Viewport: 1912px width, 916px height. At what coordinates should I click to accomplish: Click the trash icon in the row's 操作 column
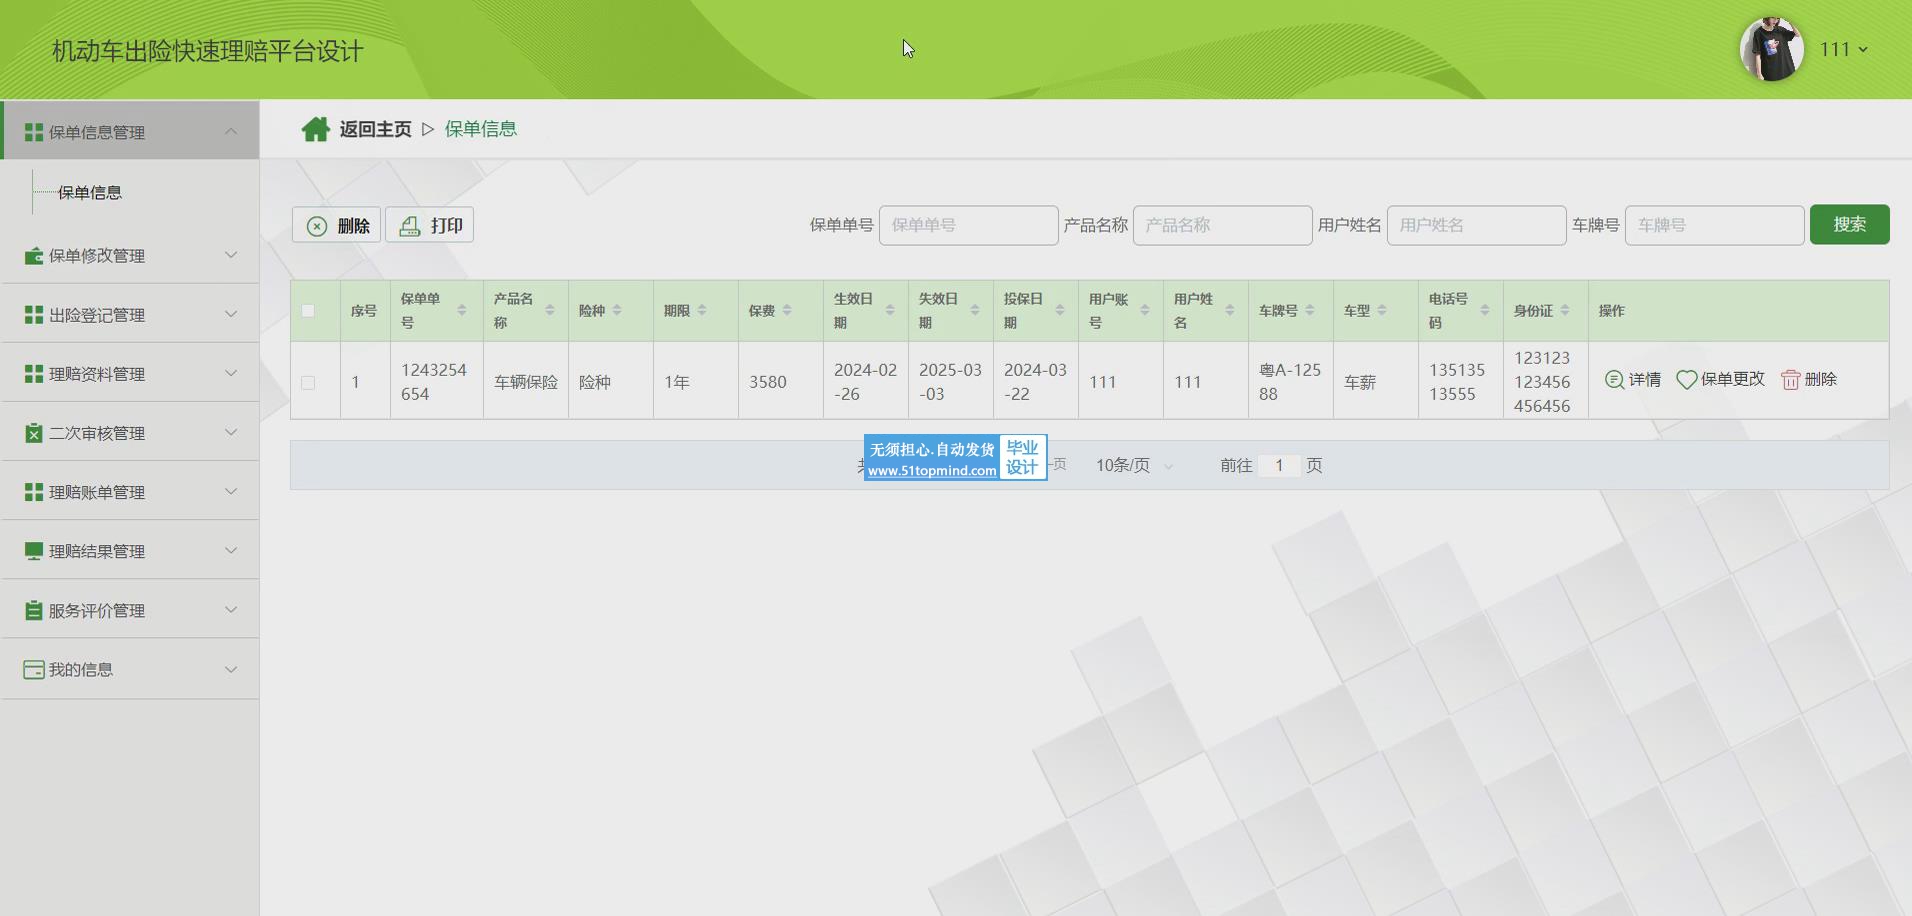pyautogui.click(x=1790, y=380)
